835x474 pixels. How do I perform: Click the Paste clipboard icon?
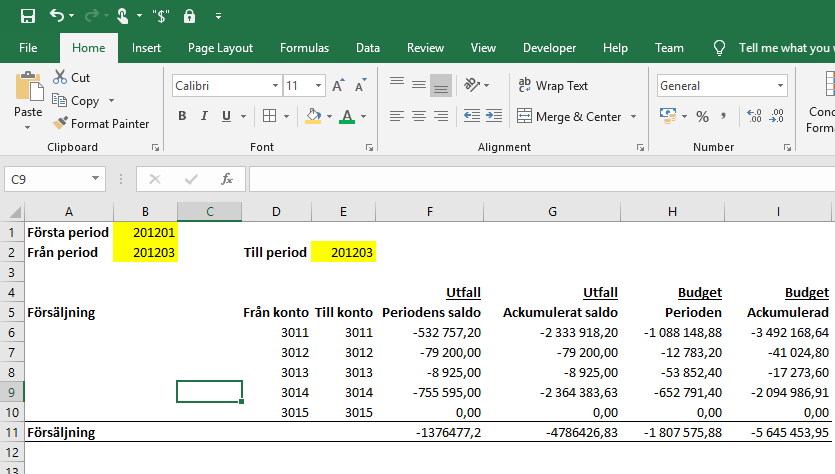[29, 87]
